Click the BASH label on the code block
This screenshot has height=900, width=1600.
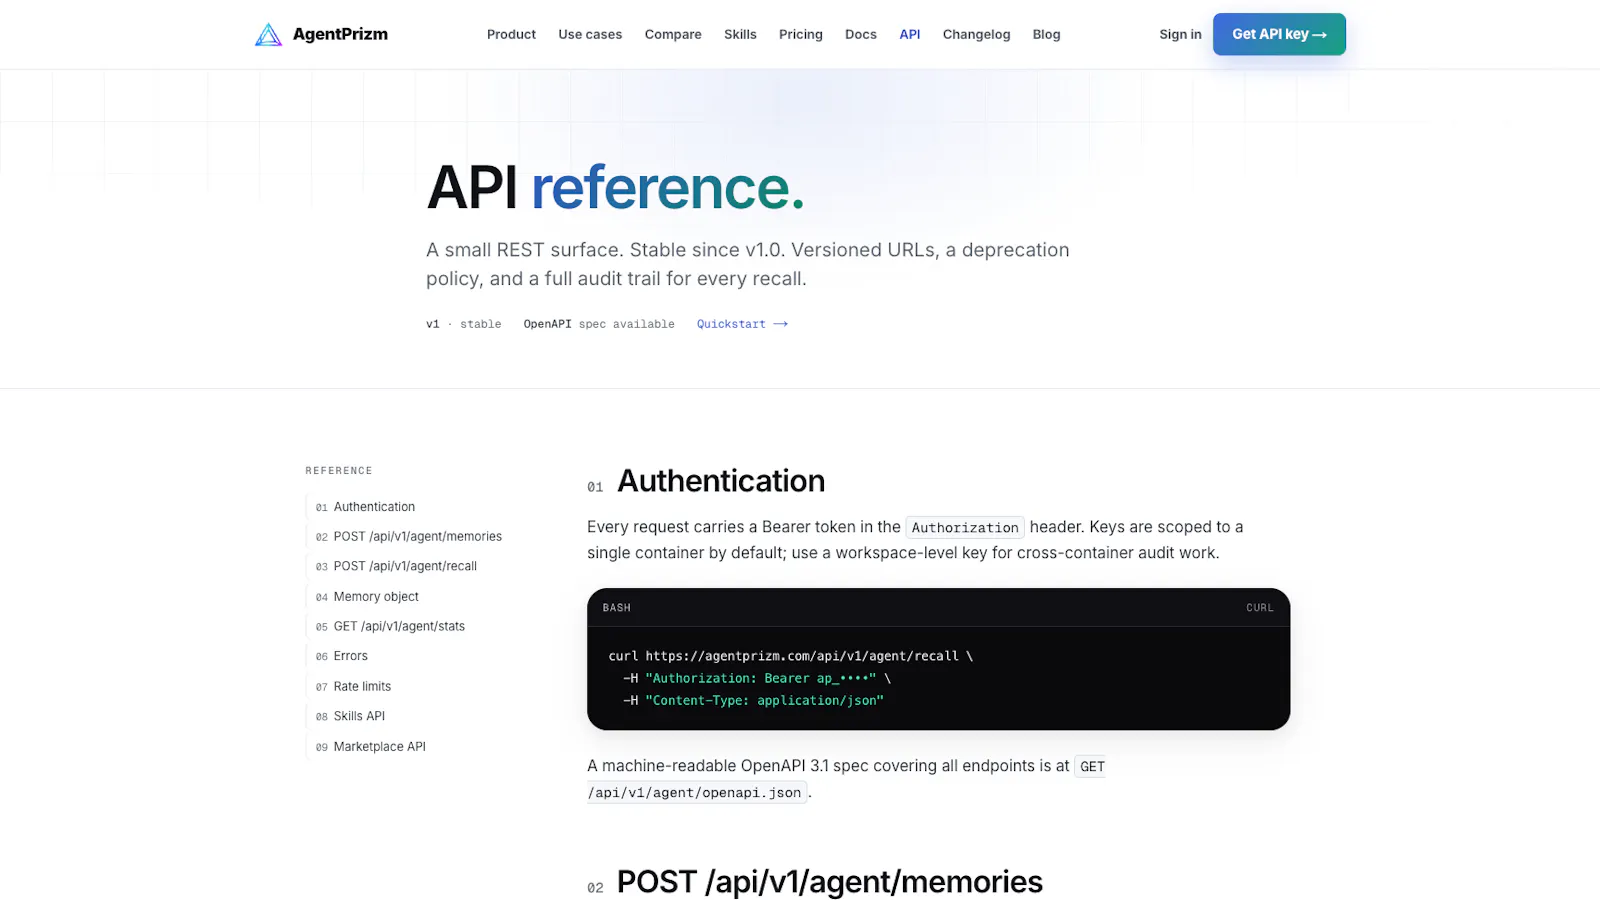pos(617,608)
